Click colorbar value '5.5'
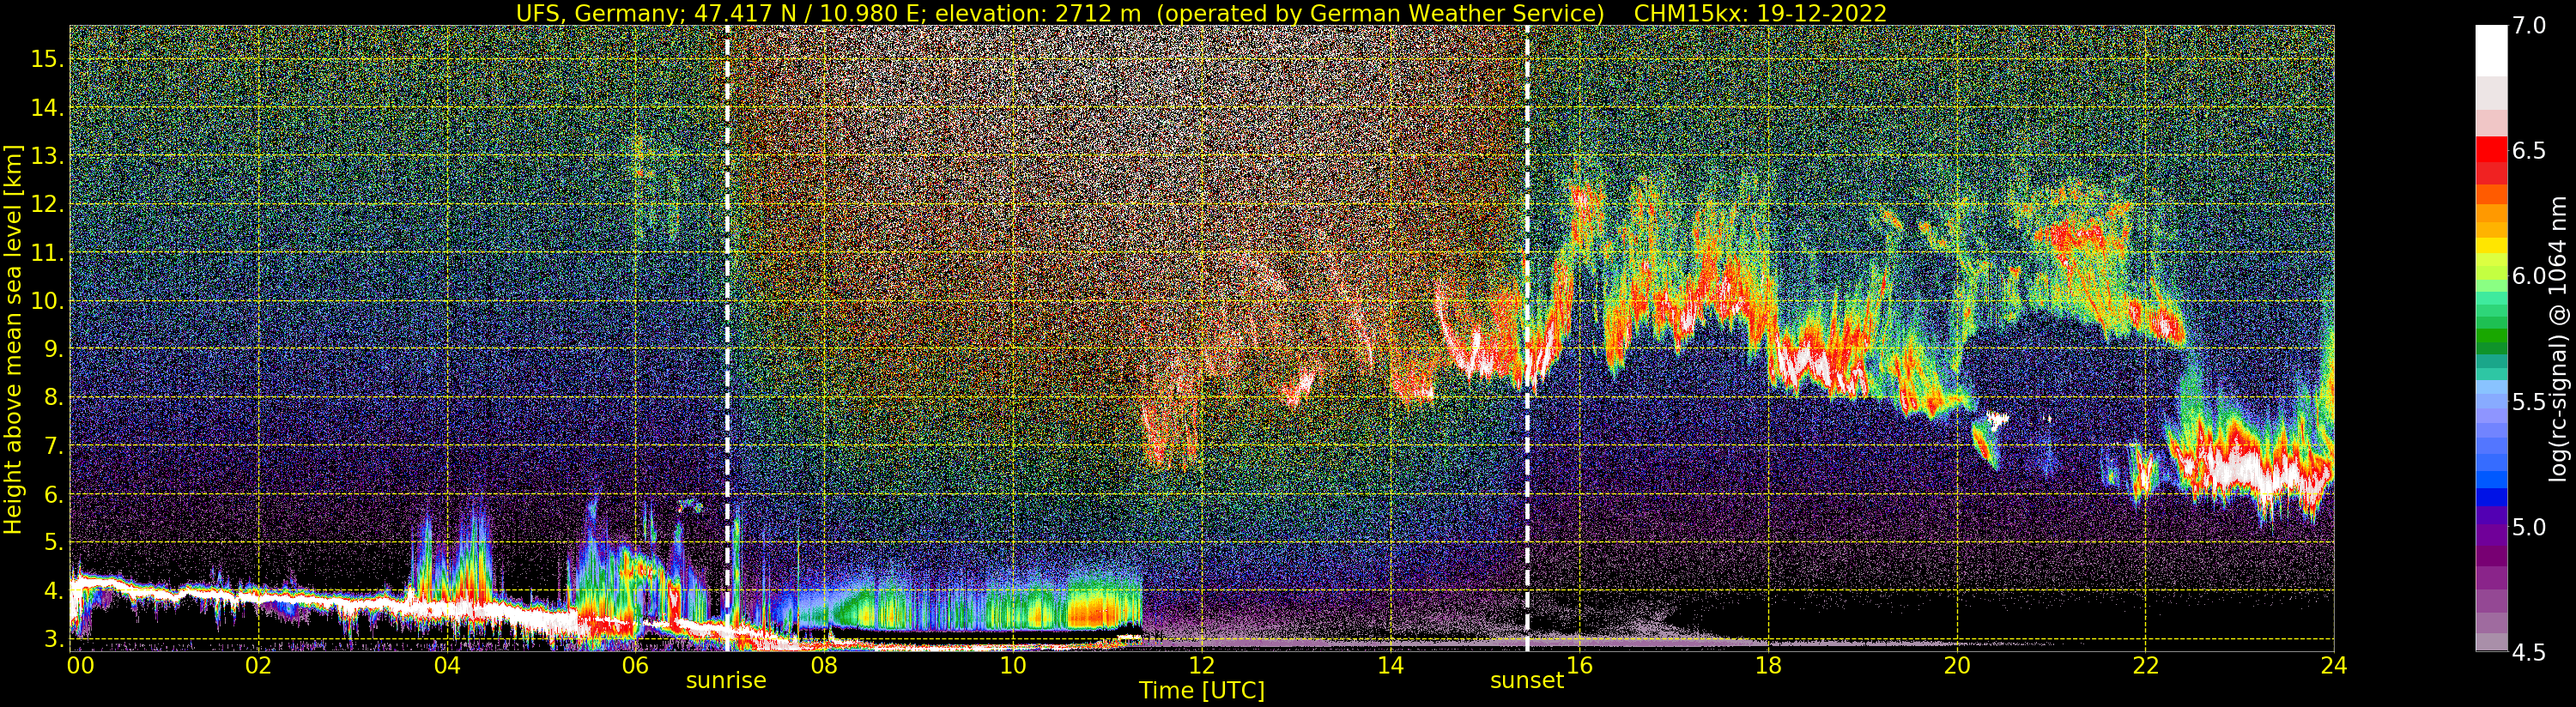The height and width of the screenshot is (707, 2576). (2529, 402)
